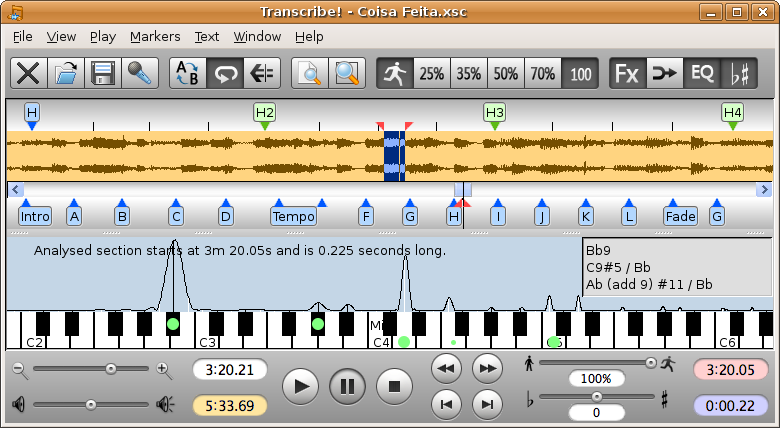Click the Play button
780x428 pixels.
pyautogui.click(x=301, y=386)
